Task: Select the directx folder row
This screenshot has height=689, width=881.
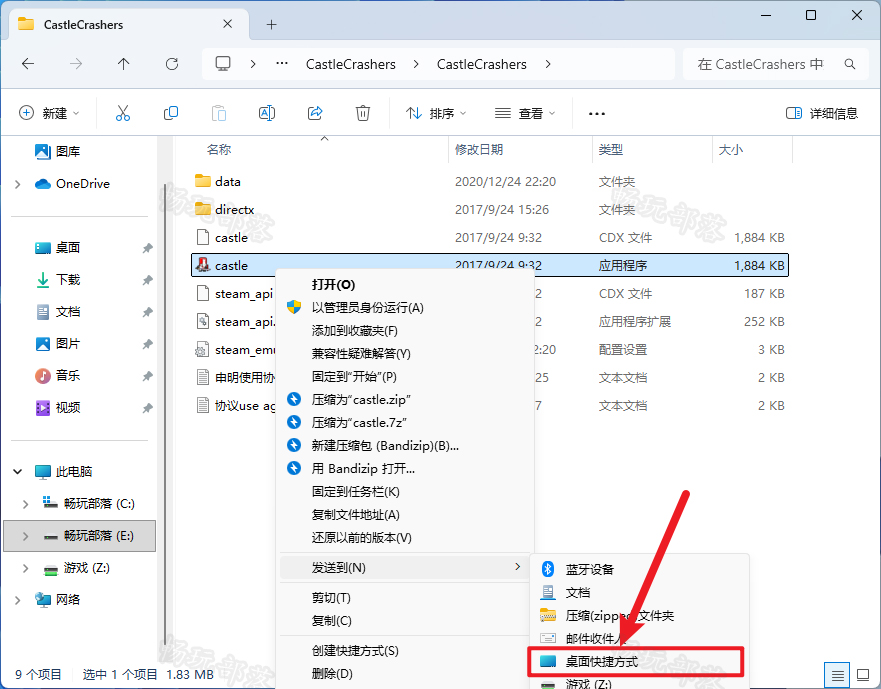Action: click(490, 209)
